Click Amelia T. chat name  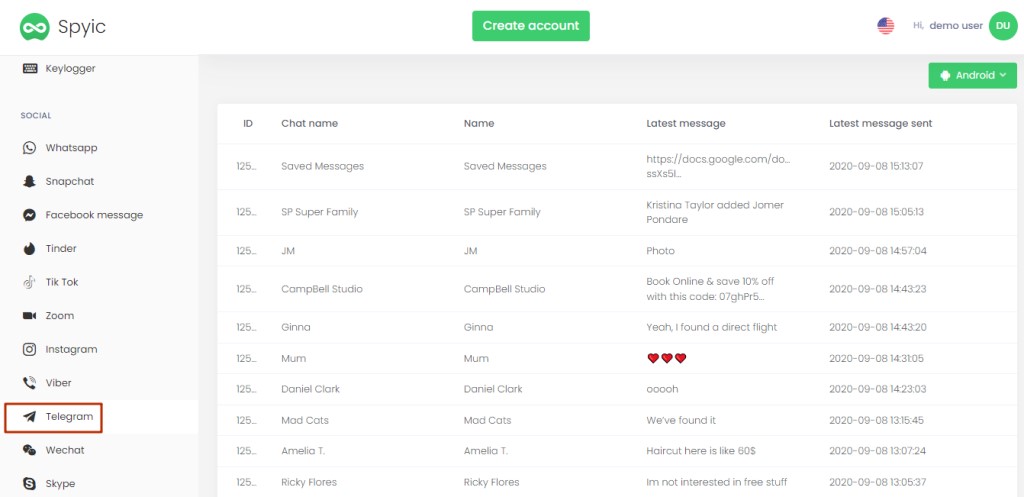pos(304,451)
